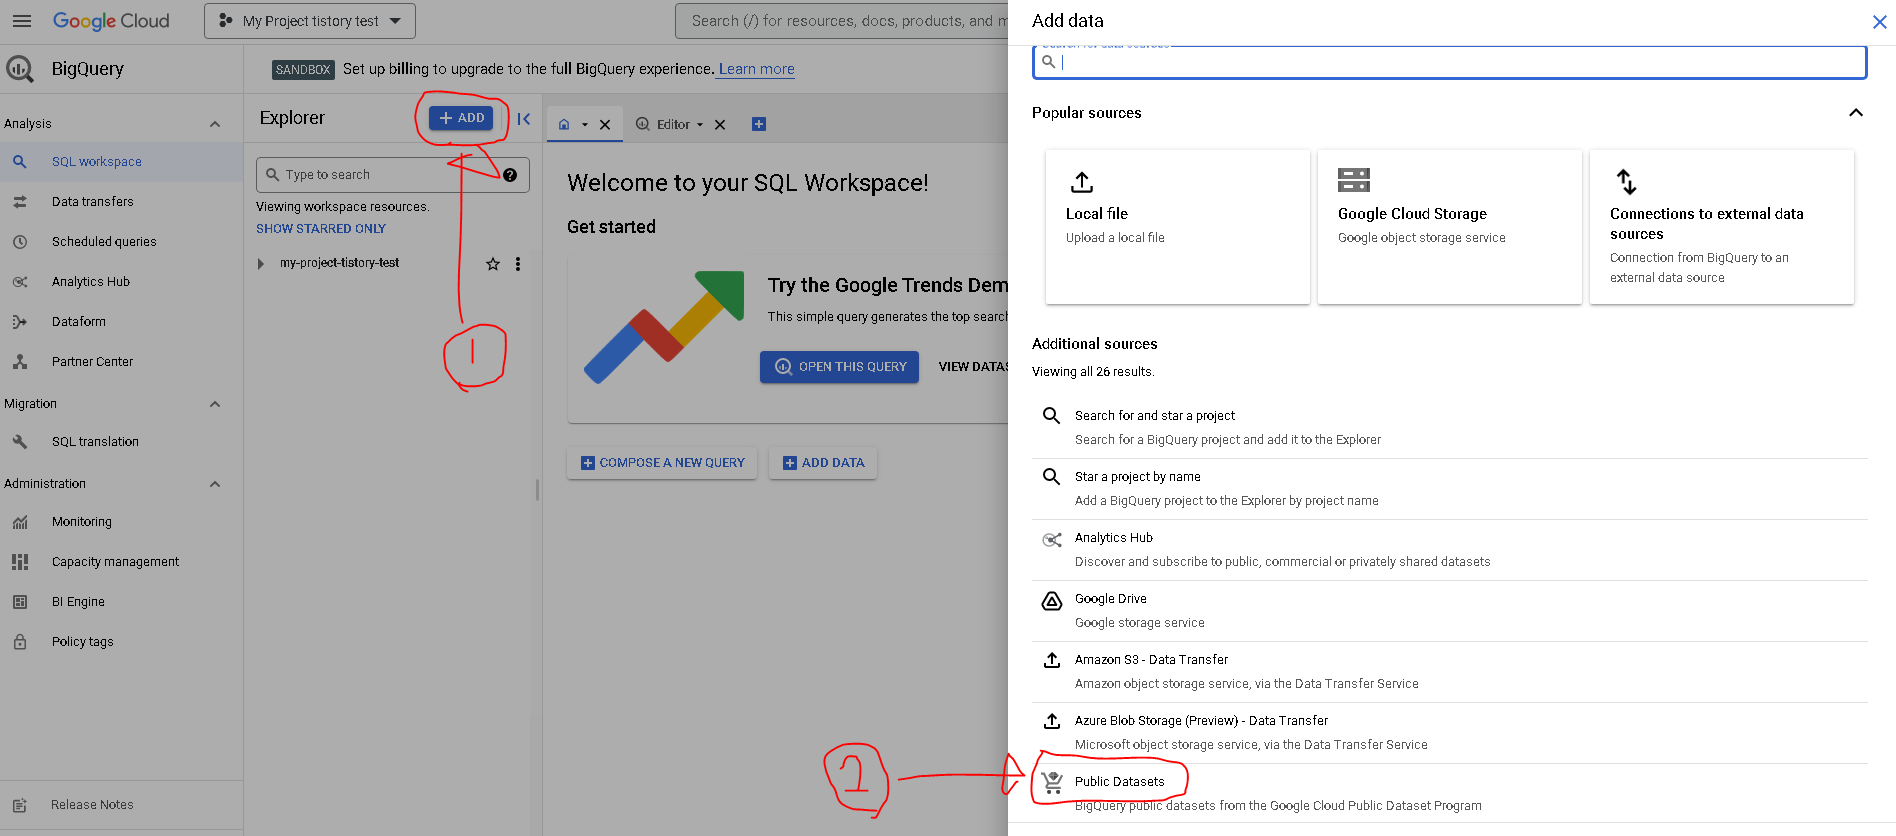This screenshot has width=1896, height=836.
Task: Open SQL workspace in sidebar
Action: (121, 161)
